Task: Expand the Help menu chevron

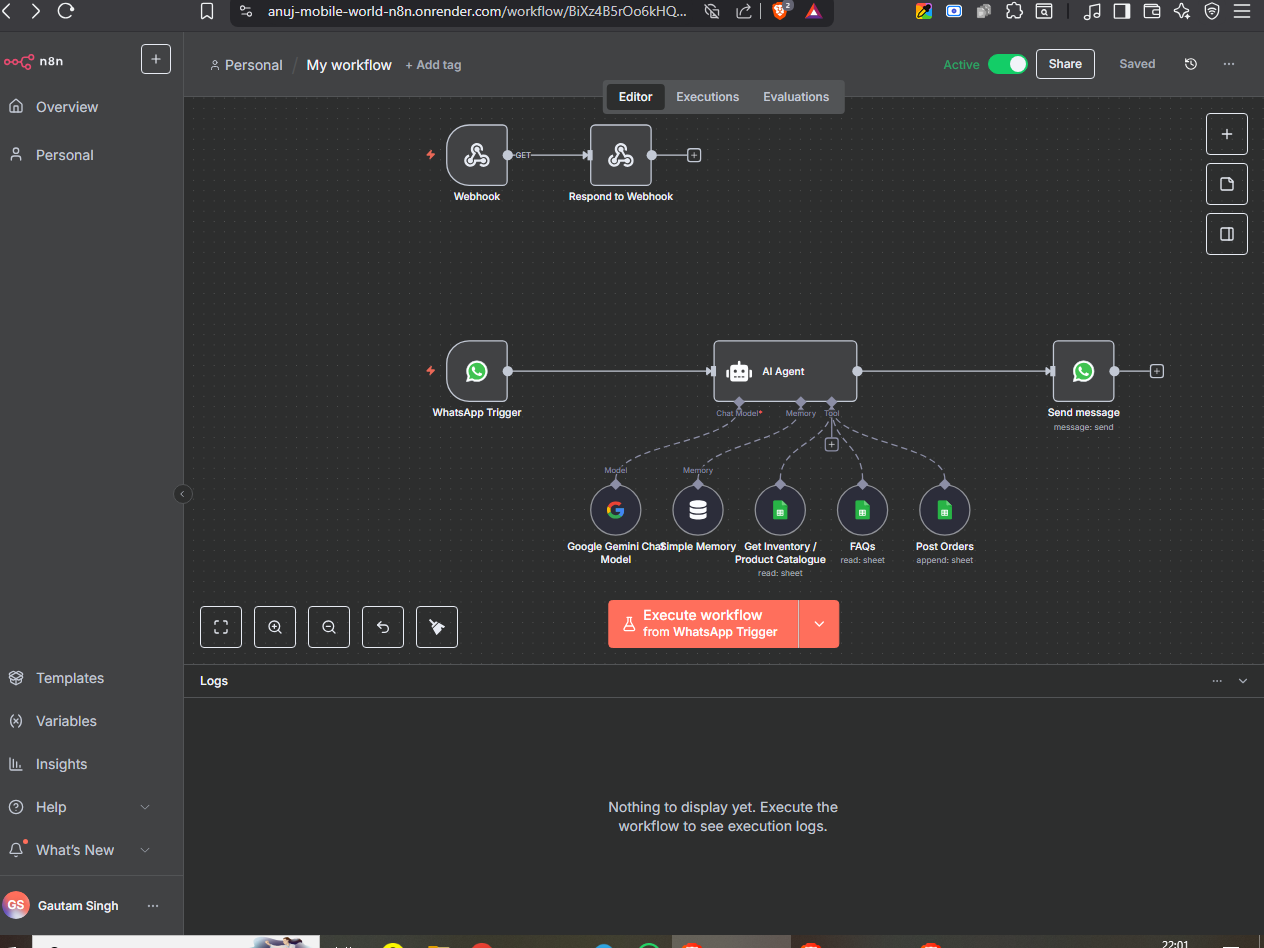Action: [145, 807]
